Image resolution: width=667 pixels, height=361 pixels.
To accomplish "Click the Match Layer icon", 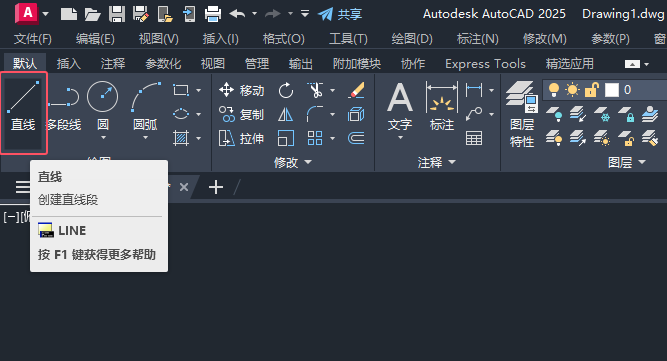I will (650, 138).
